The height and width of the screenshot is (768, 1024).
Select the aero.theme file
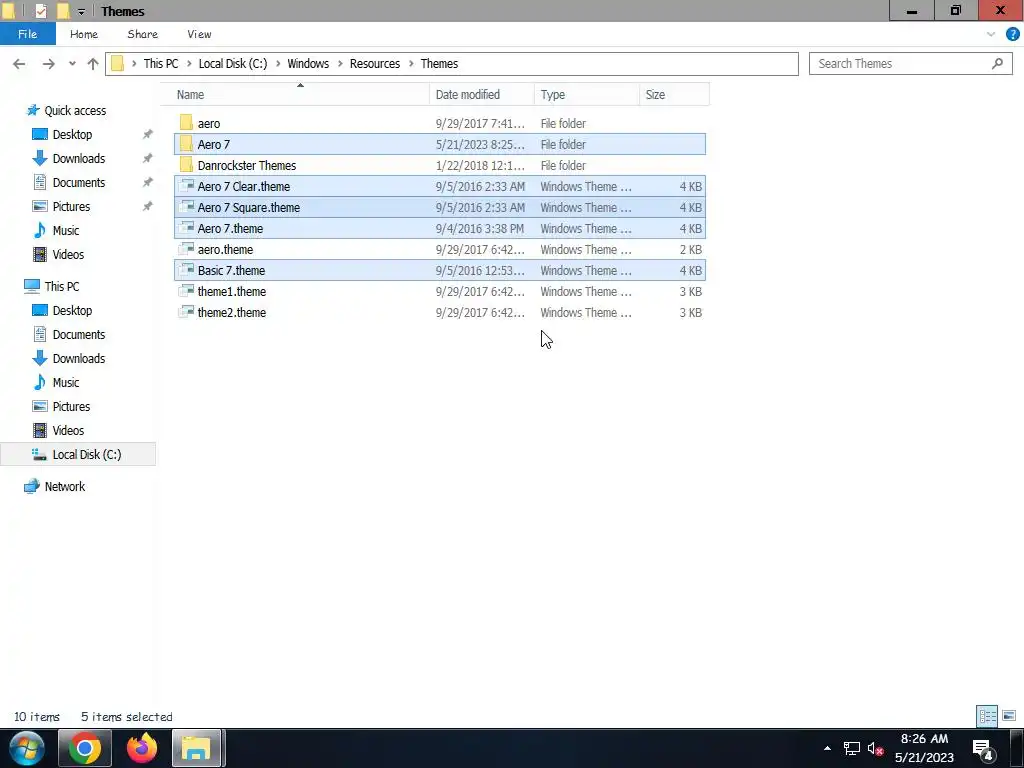point(440,249)
